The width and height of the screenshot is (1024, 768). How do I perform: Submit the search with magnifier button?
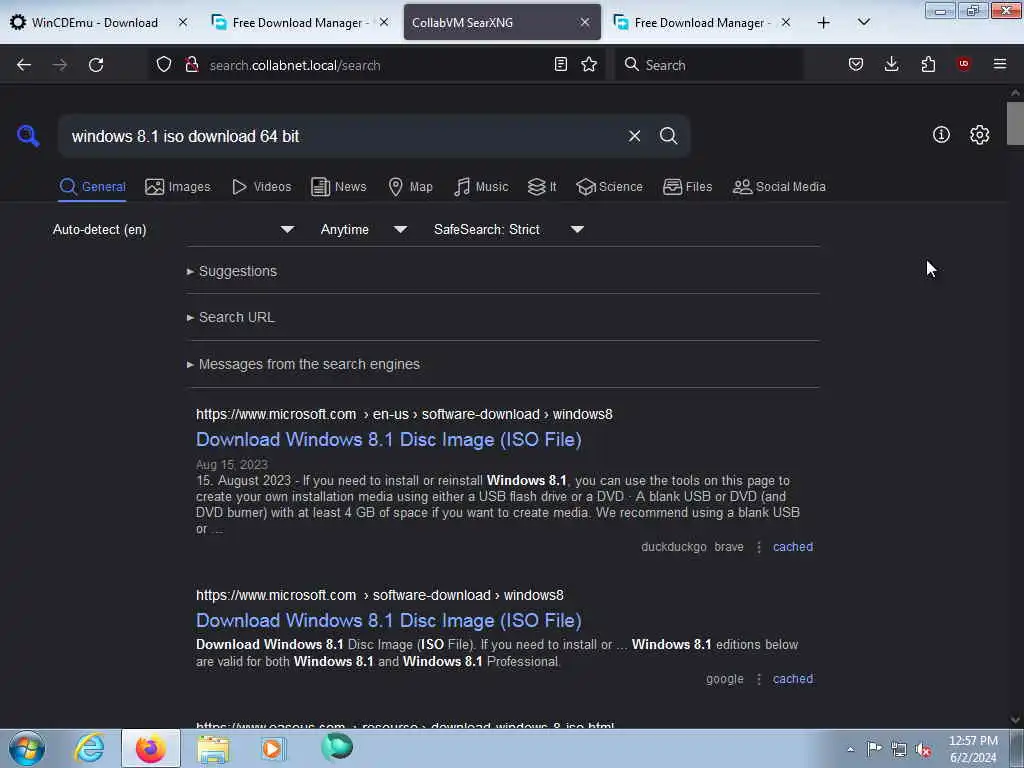668,136
